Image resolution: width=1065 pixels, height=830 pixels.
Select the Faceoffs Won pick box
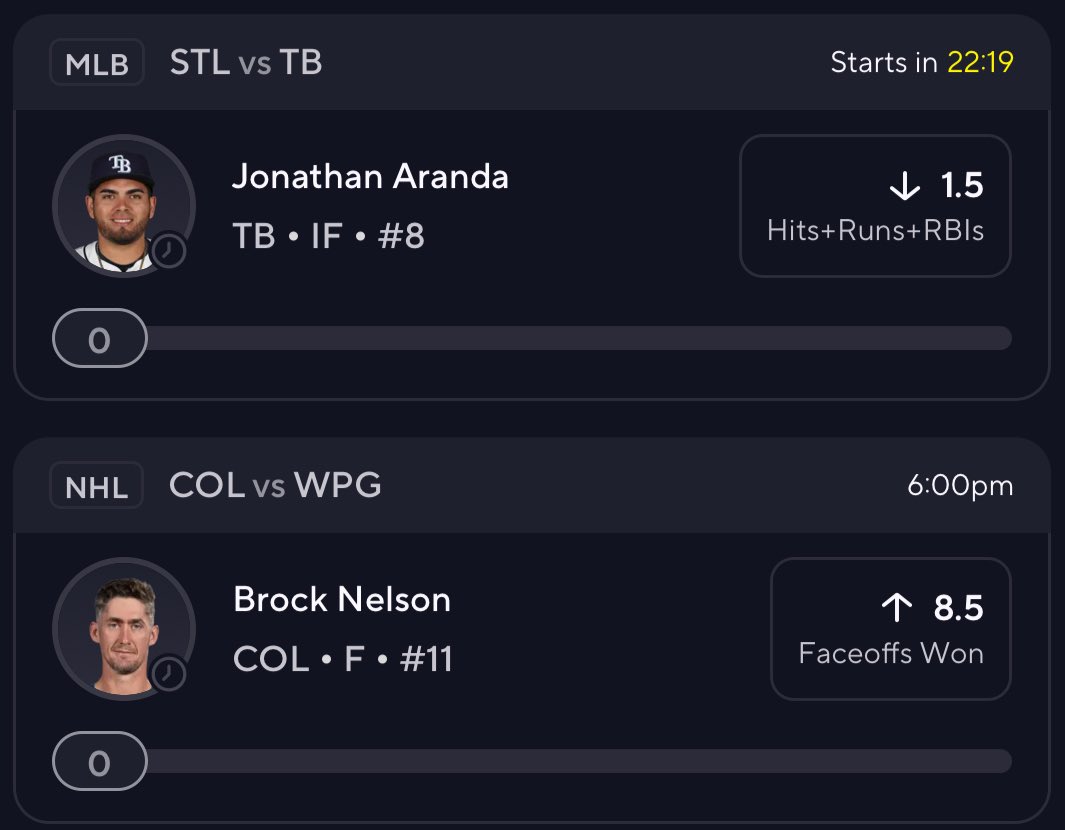pyautogui.click(x=890, y=629)
